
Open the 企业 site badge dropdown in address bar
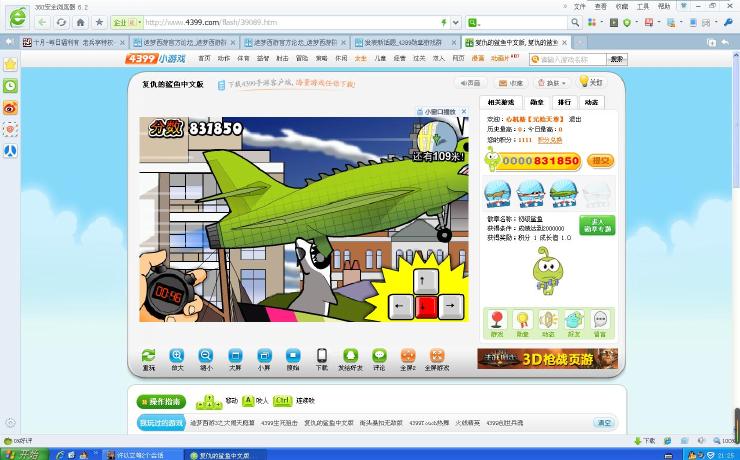tap(126, 22)
